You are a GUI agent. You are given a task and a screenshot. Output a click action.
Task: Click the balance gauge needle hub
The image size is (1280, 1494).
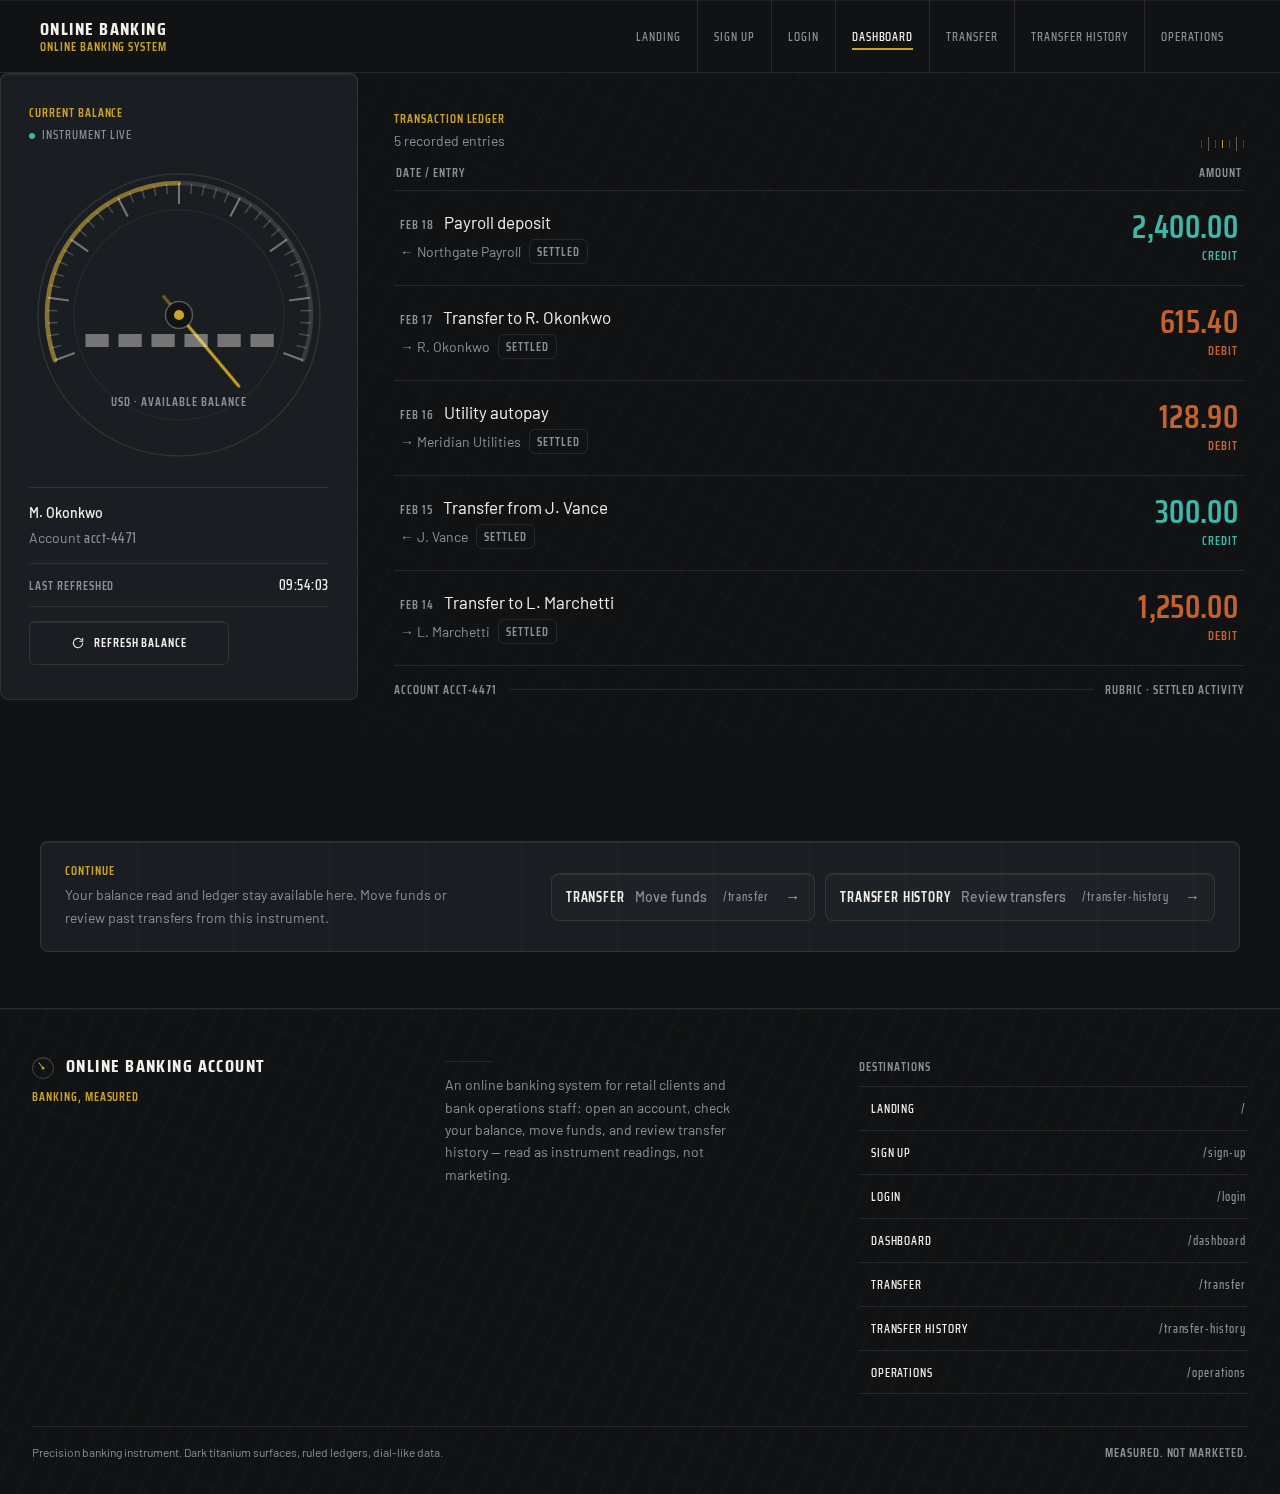[x=179, y=315]
